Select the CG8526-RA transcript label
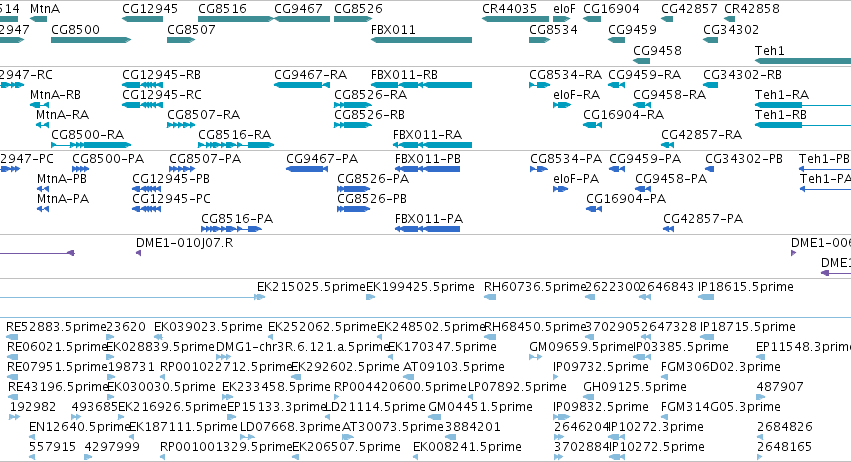The height and width of the screenshot is (462, 851). point(371,94)
